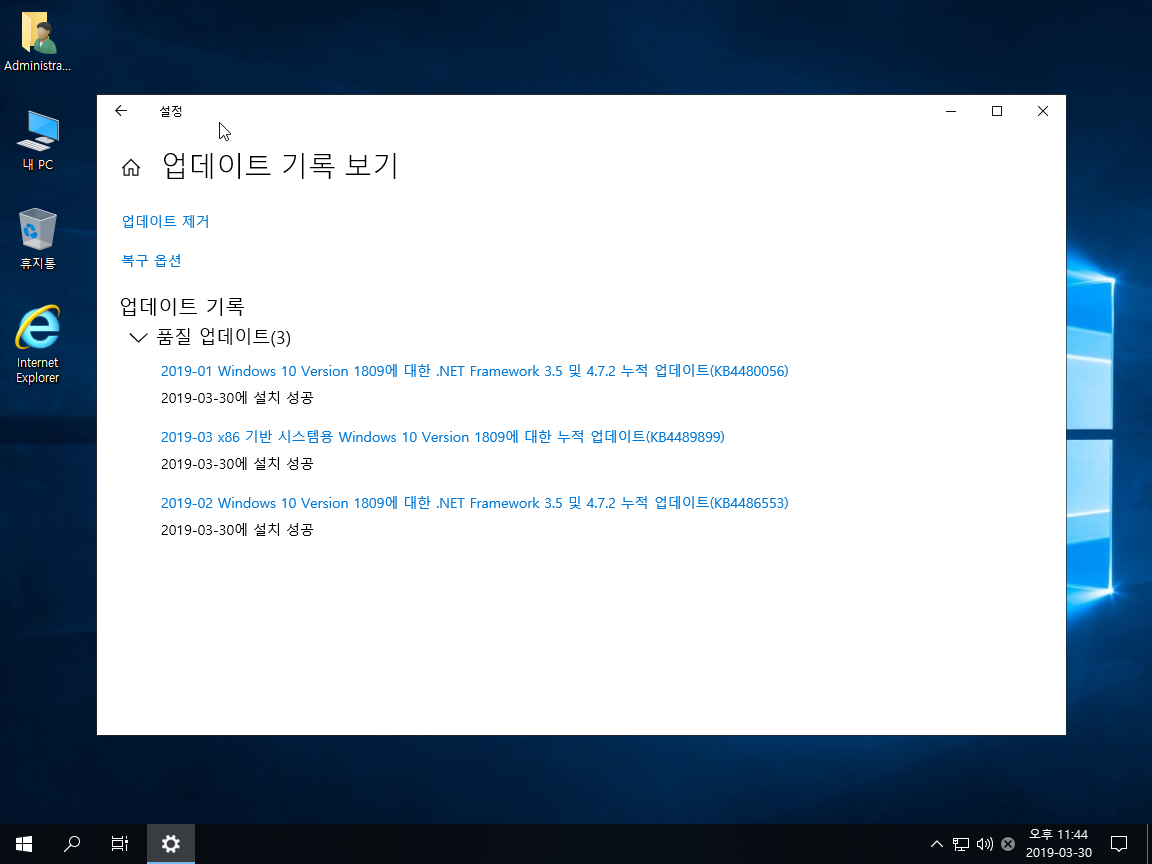Image resolution: width=1152 pixels, height=864 pixels.
Task: Open the taskbar clock and date
Action: (1059, 843)
